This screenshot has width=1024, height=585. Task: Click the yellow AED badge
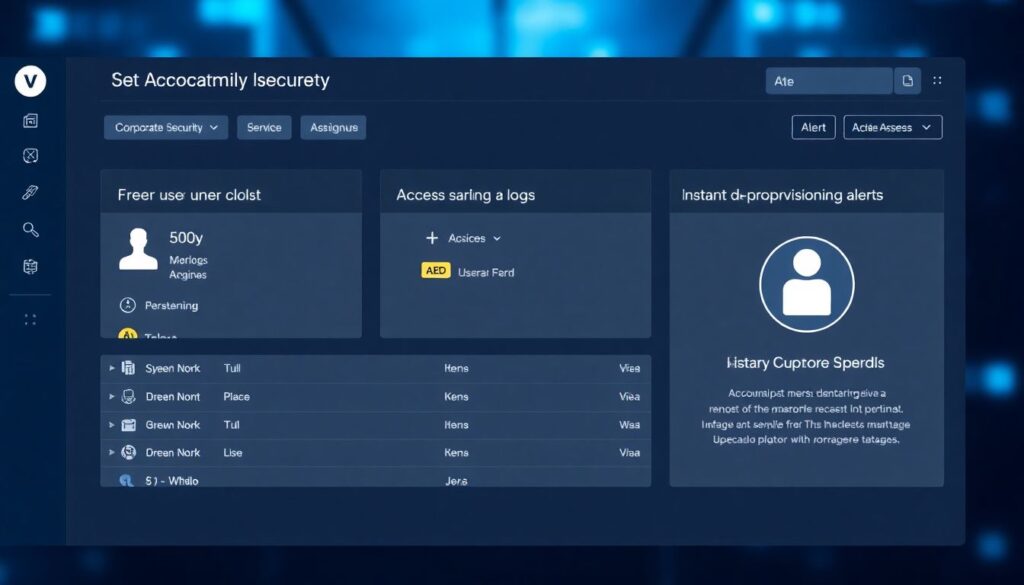[x=434, y=270]
